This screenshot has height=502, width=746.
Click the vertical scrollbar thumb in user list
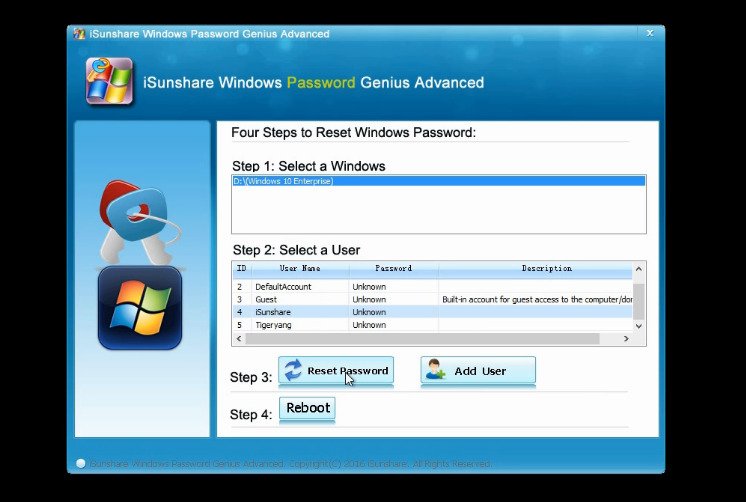pos(639,302)
